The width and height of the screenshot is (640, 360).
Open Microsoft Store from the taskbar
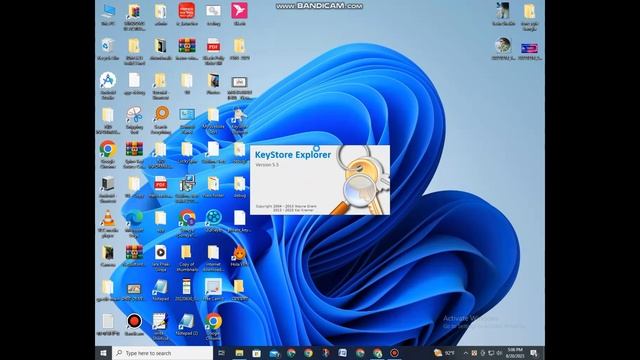click(256, 353)
